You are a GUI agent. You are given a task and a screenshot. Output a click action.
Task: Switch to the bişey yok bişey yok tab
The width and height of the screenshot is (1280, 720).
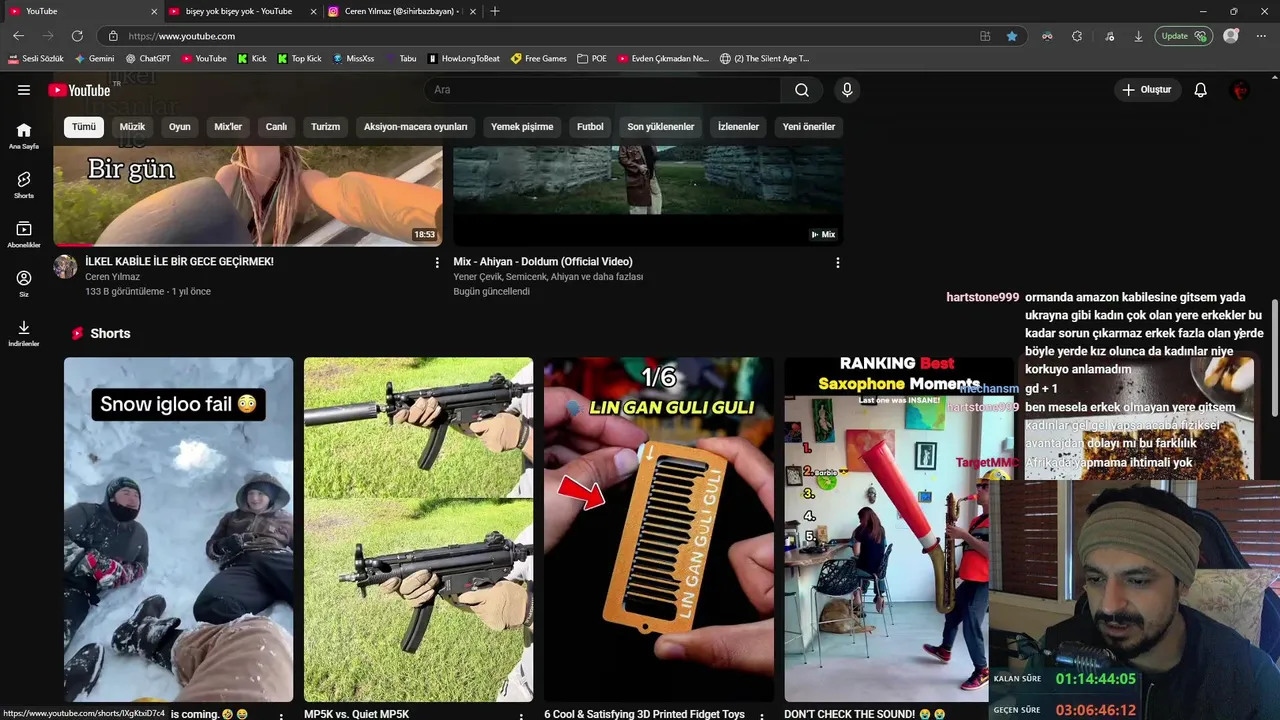point(238,11)
